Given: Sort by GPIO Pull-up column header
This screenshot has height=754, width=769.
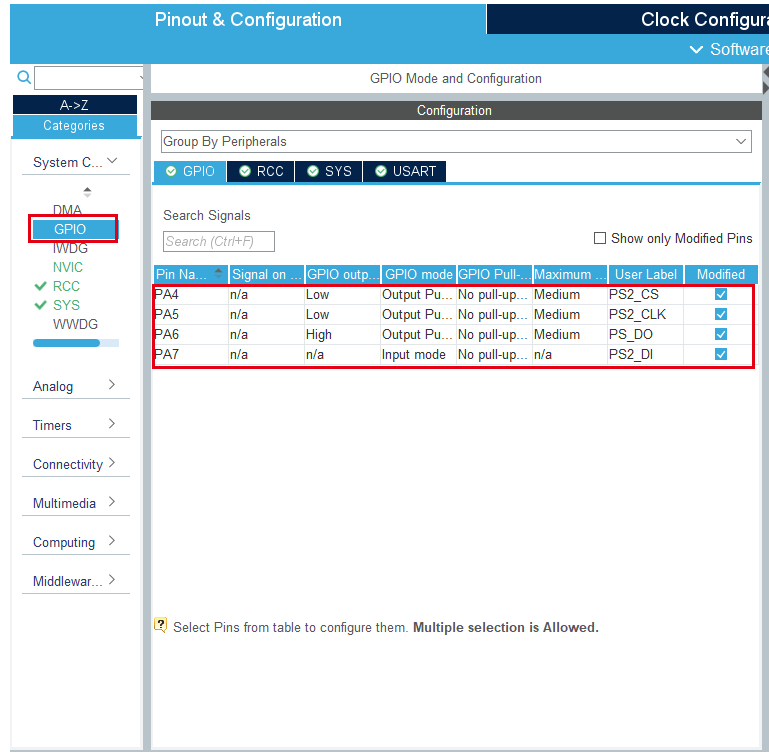Looking at the screenshot, I should click(494, 274).
